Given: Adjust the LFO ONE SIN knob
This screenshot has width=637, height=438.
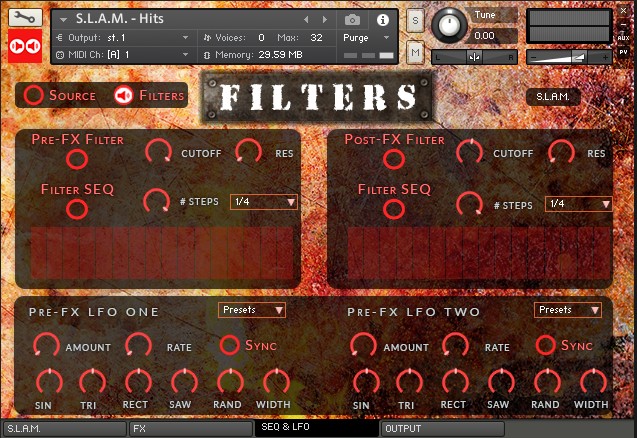Looking at the screenshot, I should pos(50,382).
